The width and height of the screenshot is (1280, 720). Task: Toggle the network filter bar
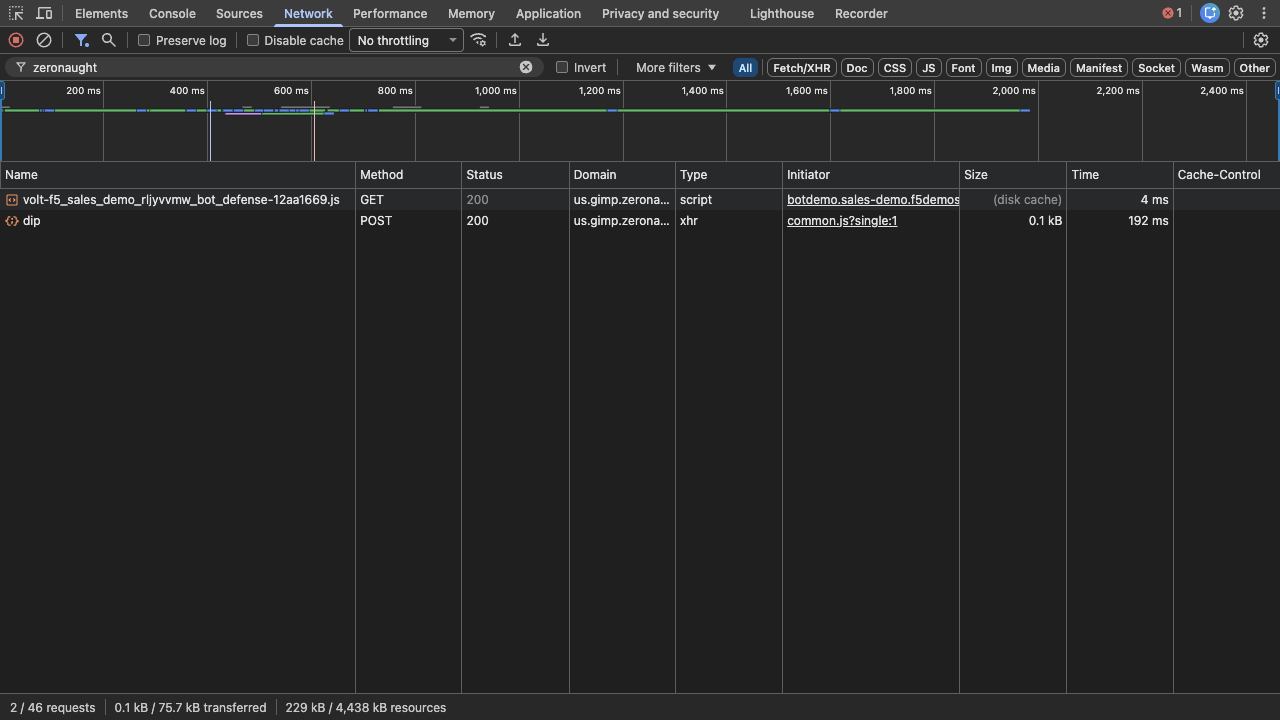[81, 40]
